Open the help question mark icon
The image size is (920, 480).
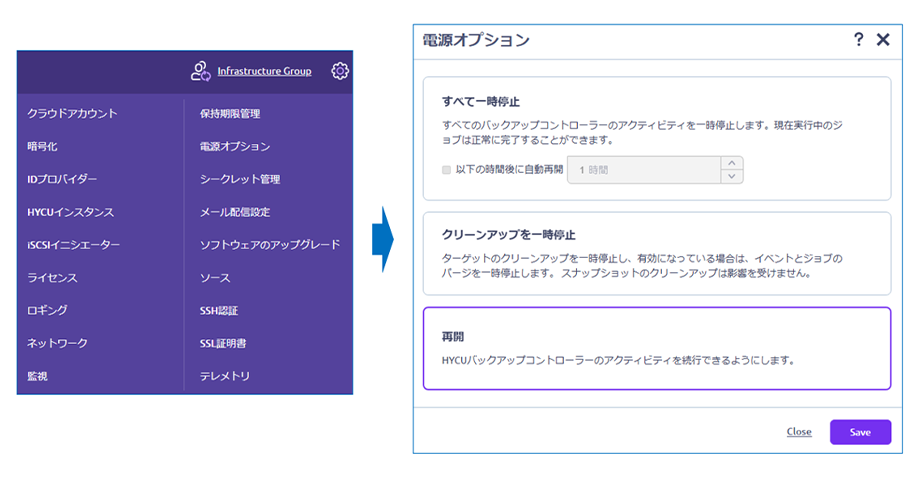coord(858,39)
